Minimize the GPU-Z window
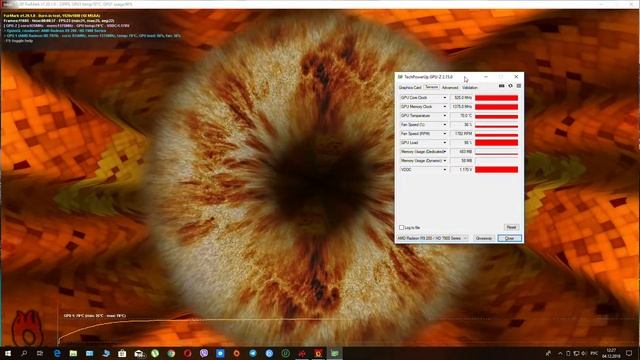Image resolution: width=640 pixels, height=360 pixels. point(486,77)
